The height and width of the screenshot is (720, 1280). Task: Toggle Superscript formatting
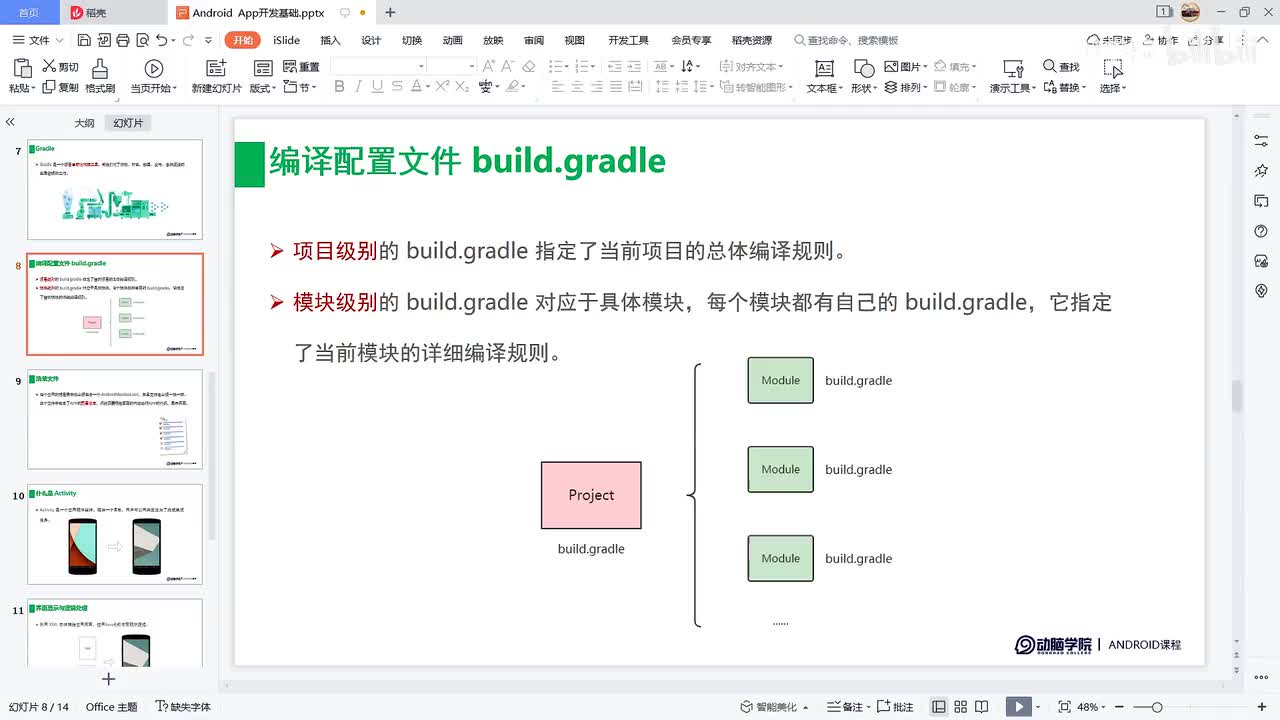coord(441,87)
